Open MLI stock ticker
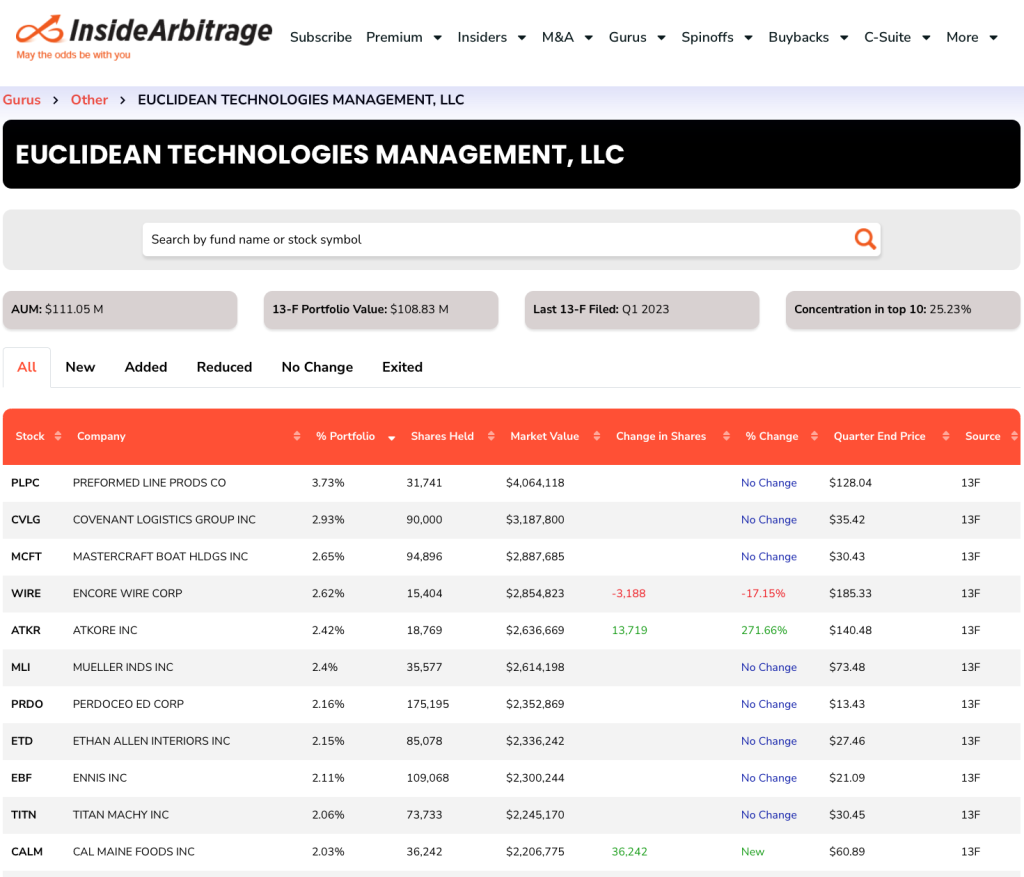Screen dimensions: 1024x877 [x=20, y=667]
